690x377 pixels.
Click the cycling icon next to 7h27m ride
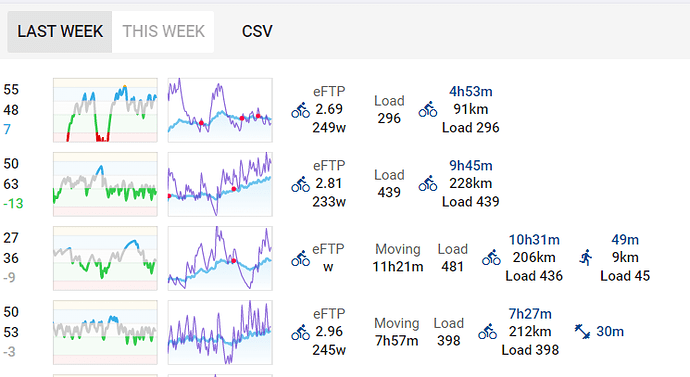pyautogui.click(x=488, y=332)
